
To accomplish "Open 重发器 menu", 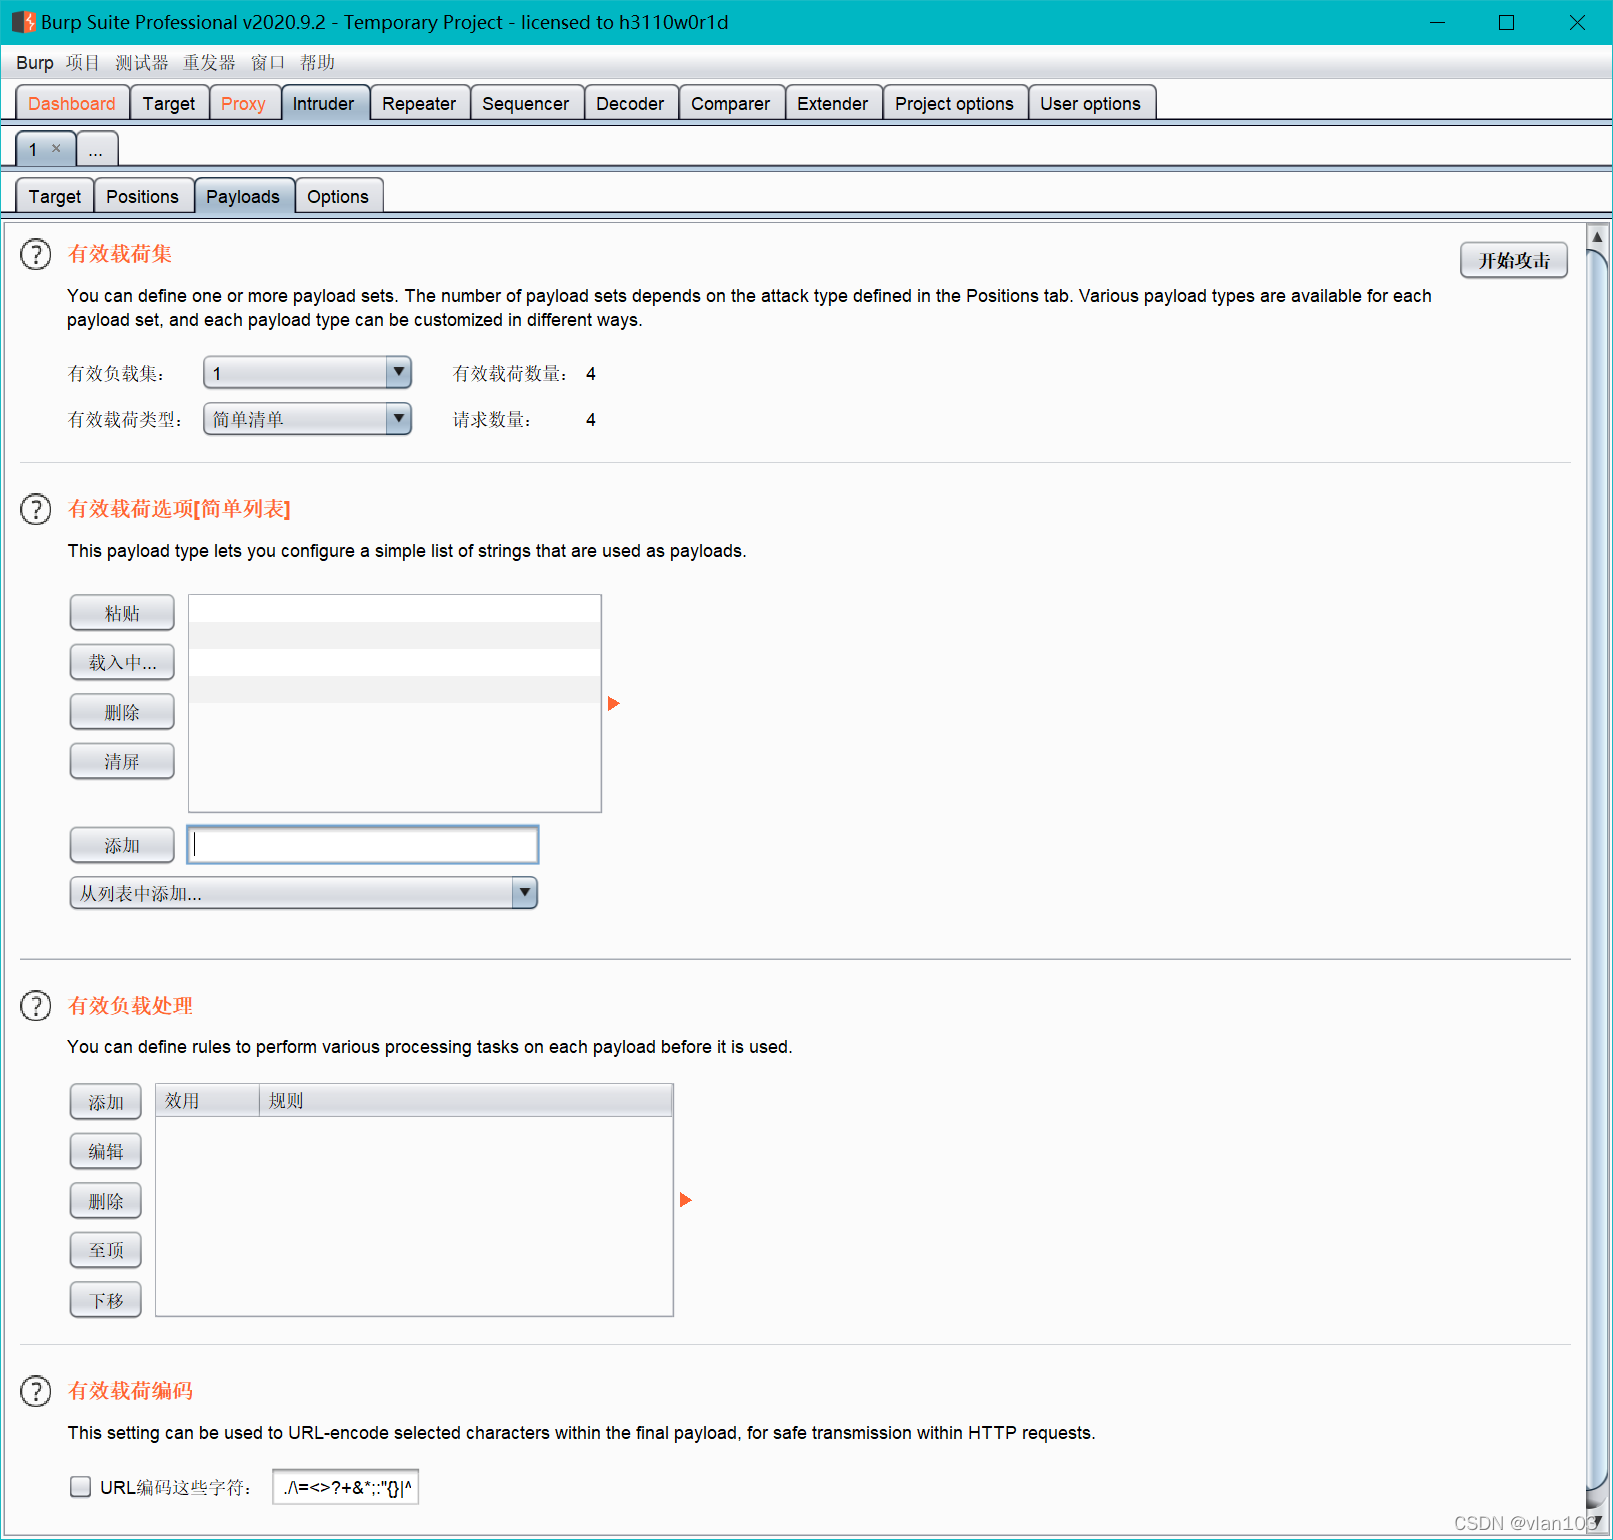I will [209, 63].
